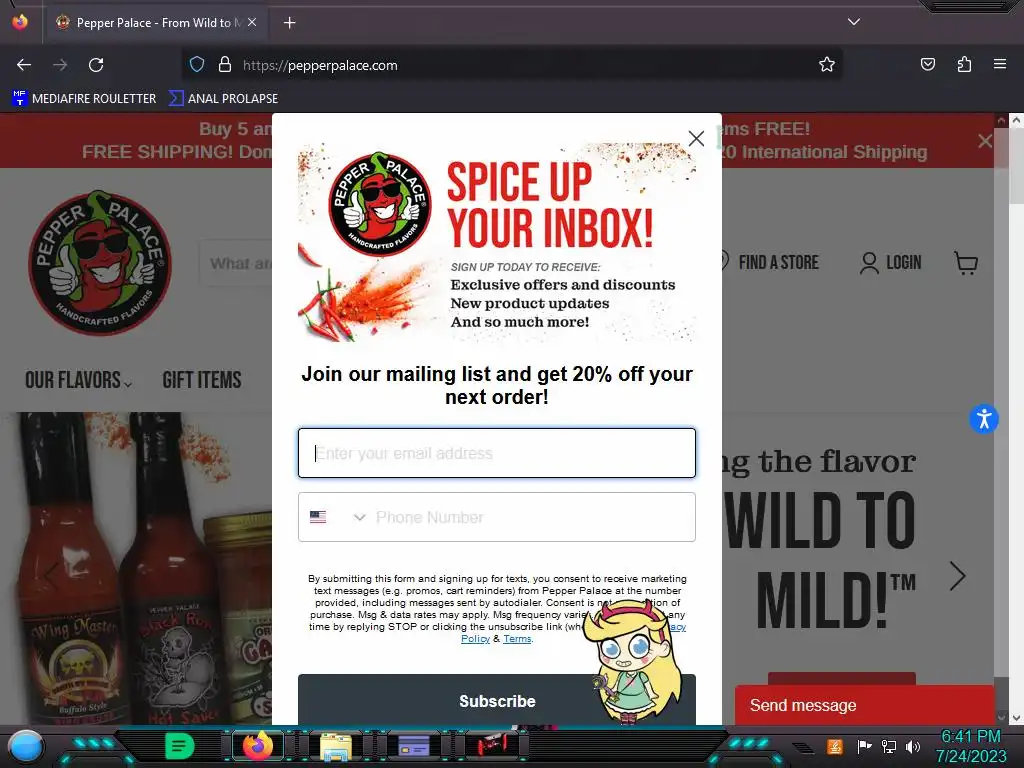Go to next carousel slide arrow
The width and height of the screenshot is (1024, 768).
pos(957,576)
